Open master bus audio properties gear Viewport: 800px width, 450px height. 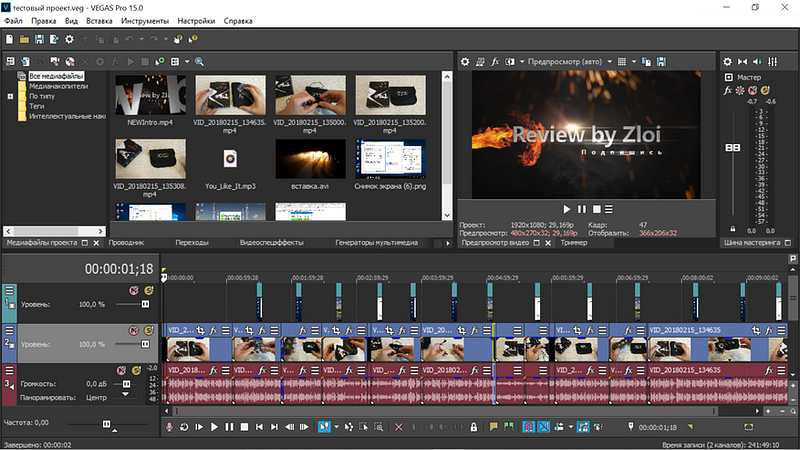point(728,62)
